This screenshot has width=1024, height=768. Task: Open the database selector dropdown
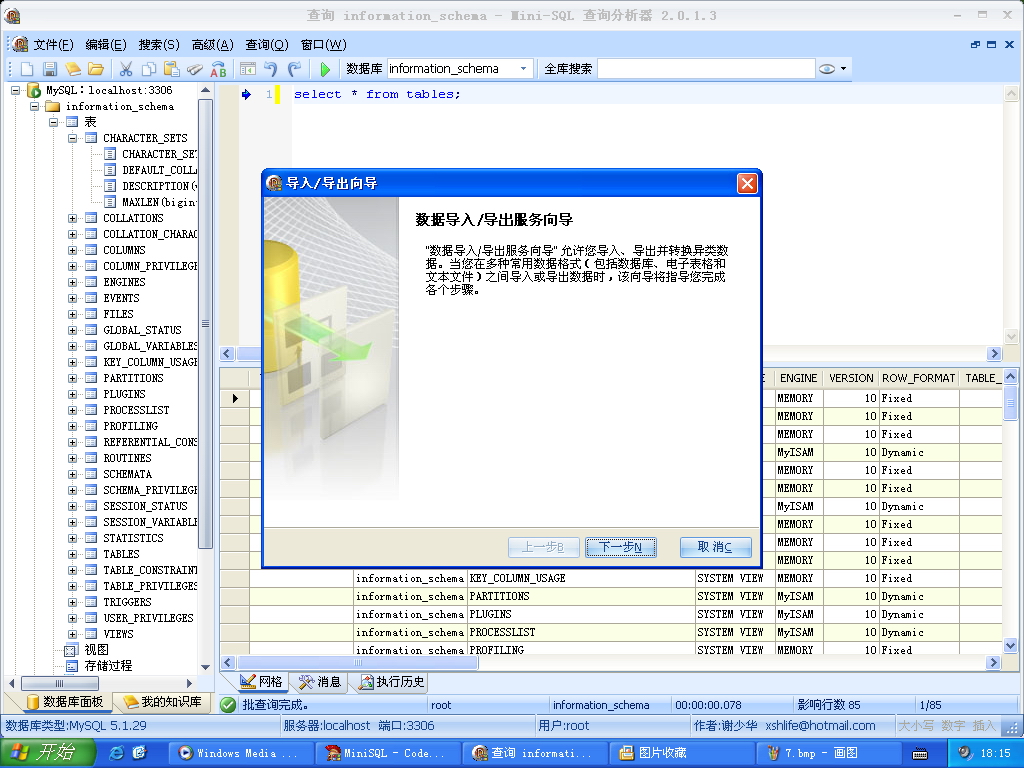coord(523,69)
